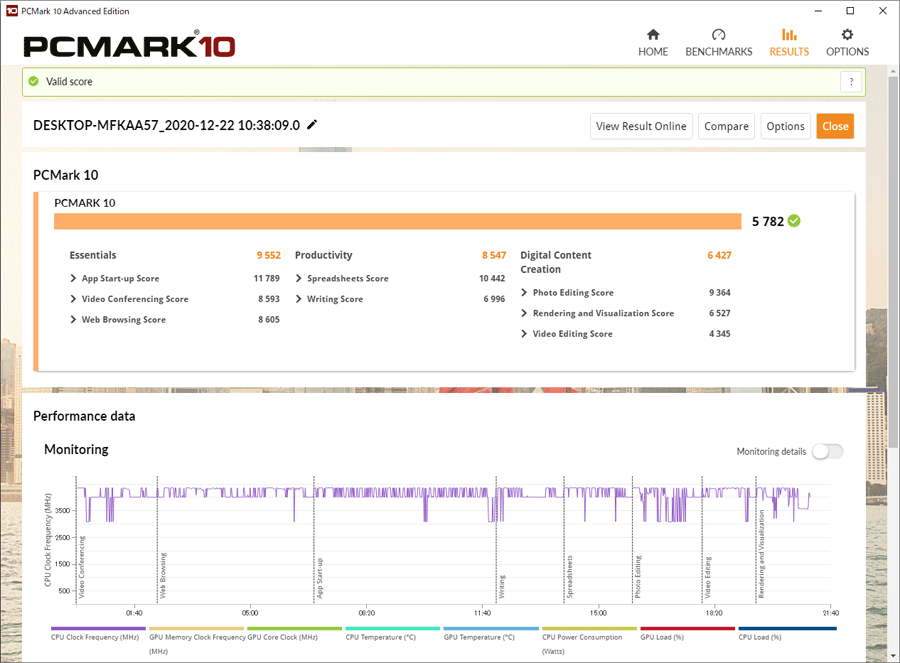
Task: Click the Compare button
Action: tap(726, 126)
